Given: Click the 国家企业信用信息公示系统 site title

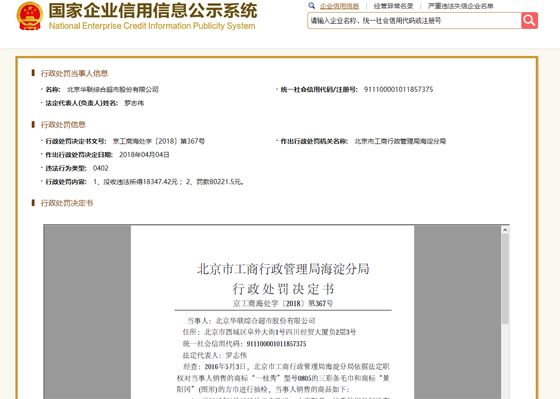Looking at the screenshot, I should (153, 10).
